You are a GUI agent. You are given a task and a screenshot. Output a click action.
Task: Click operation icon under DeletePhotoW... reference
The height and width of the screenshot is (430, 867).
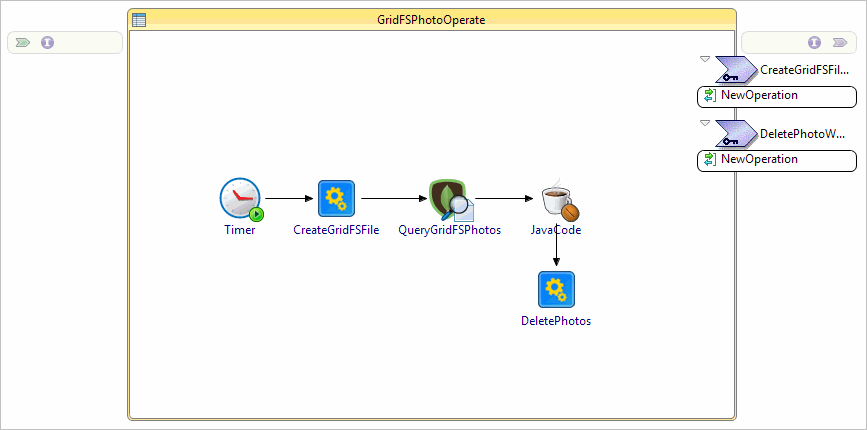tap(710, 160)
